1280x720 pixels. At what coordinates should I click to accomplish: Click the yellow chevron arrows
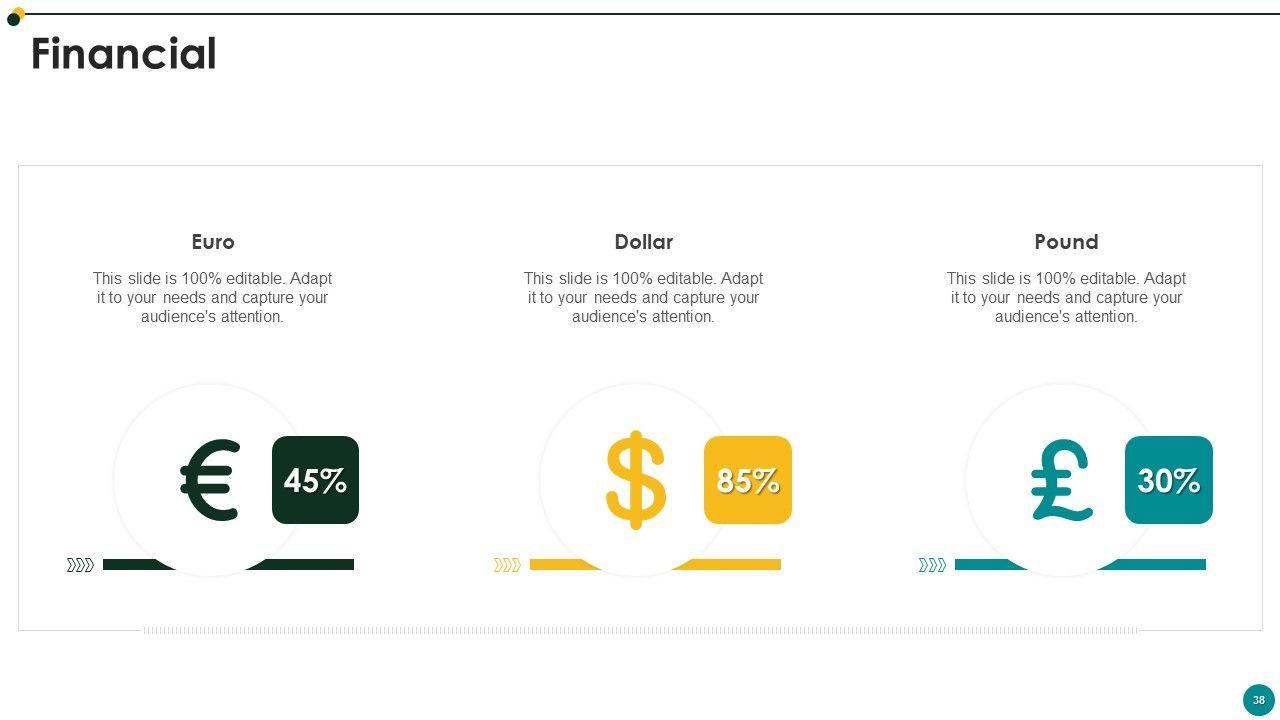point(507,565)
